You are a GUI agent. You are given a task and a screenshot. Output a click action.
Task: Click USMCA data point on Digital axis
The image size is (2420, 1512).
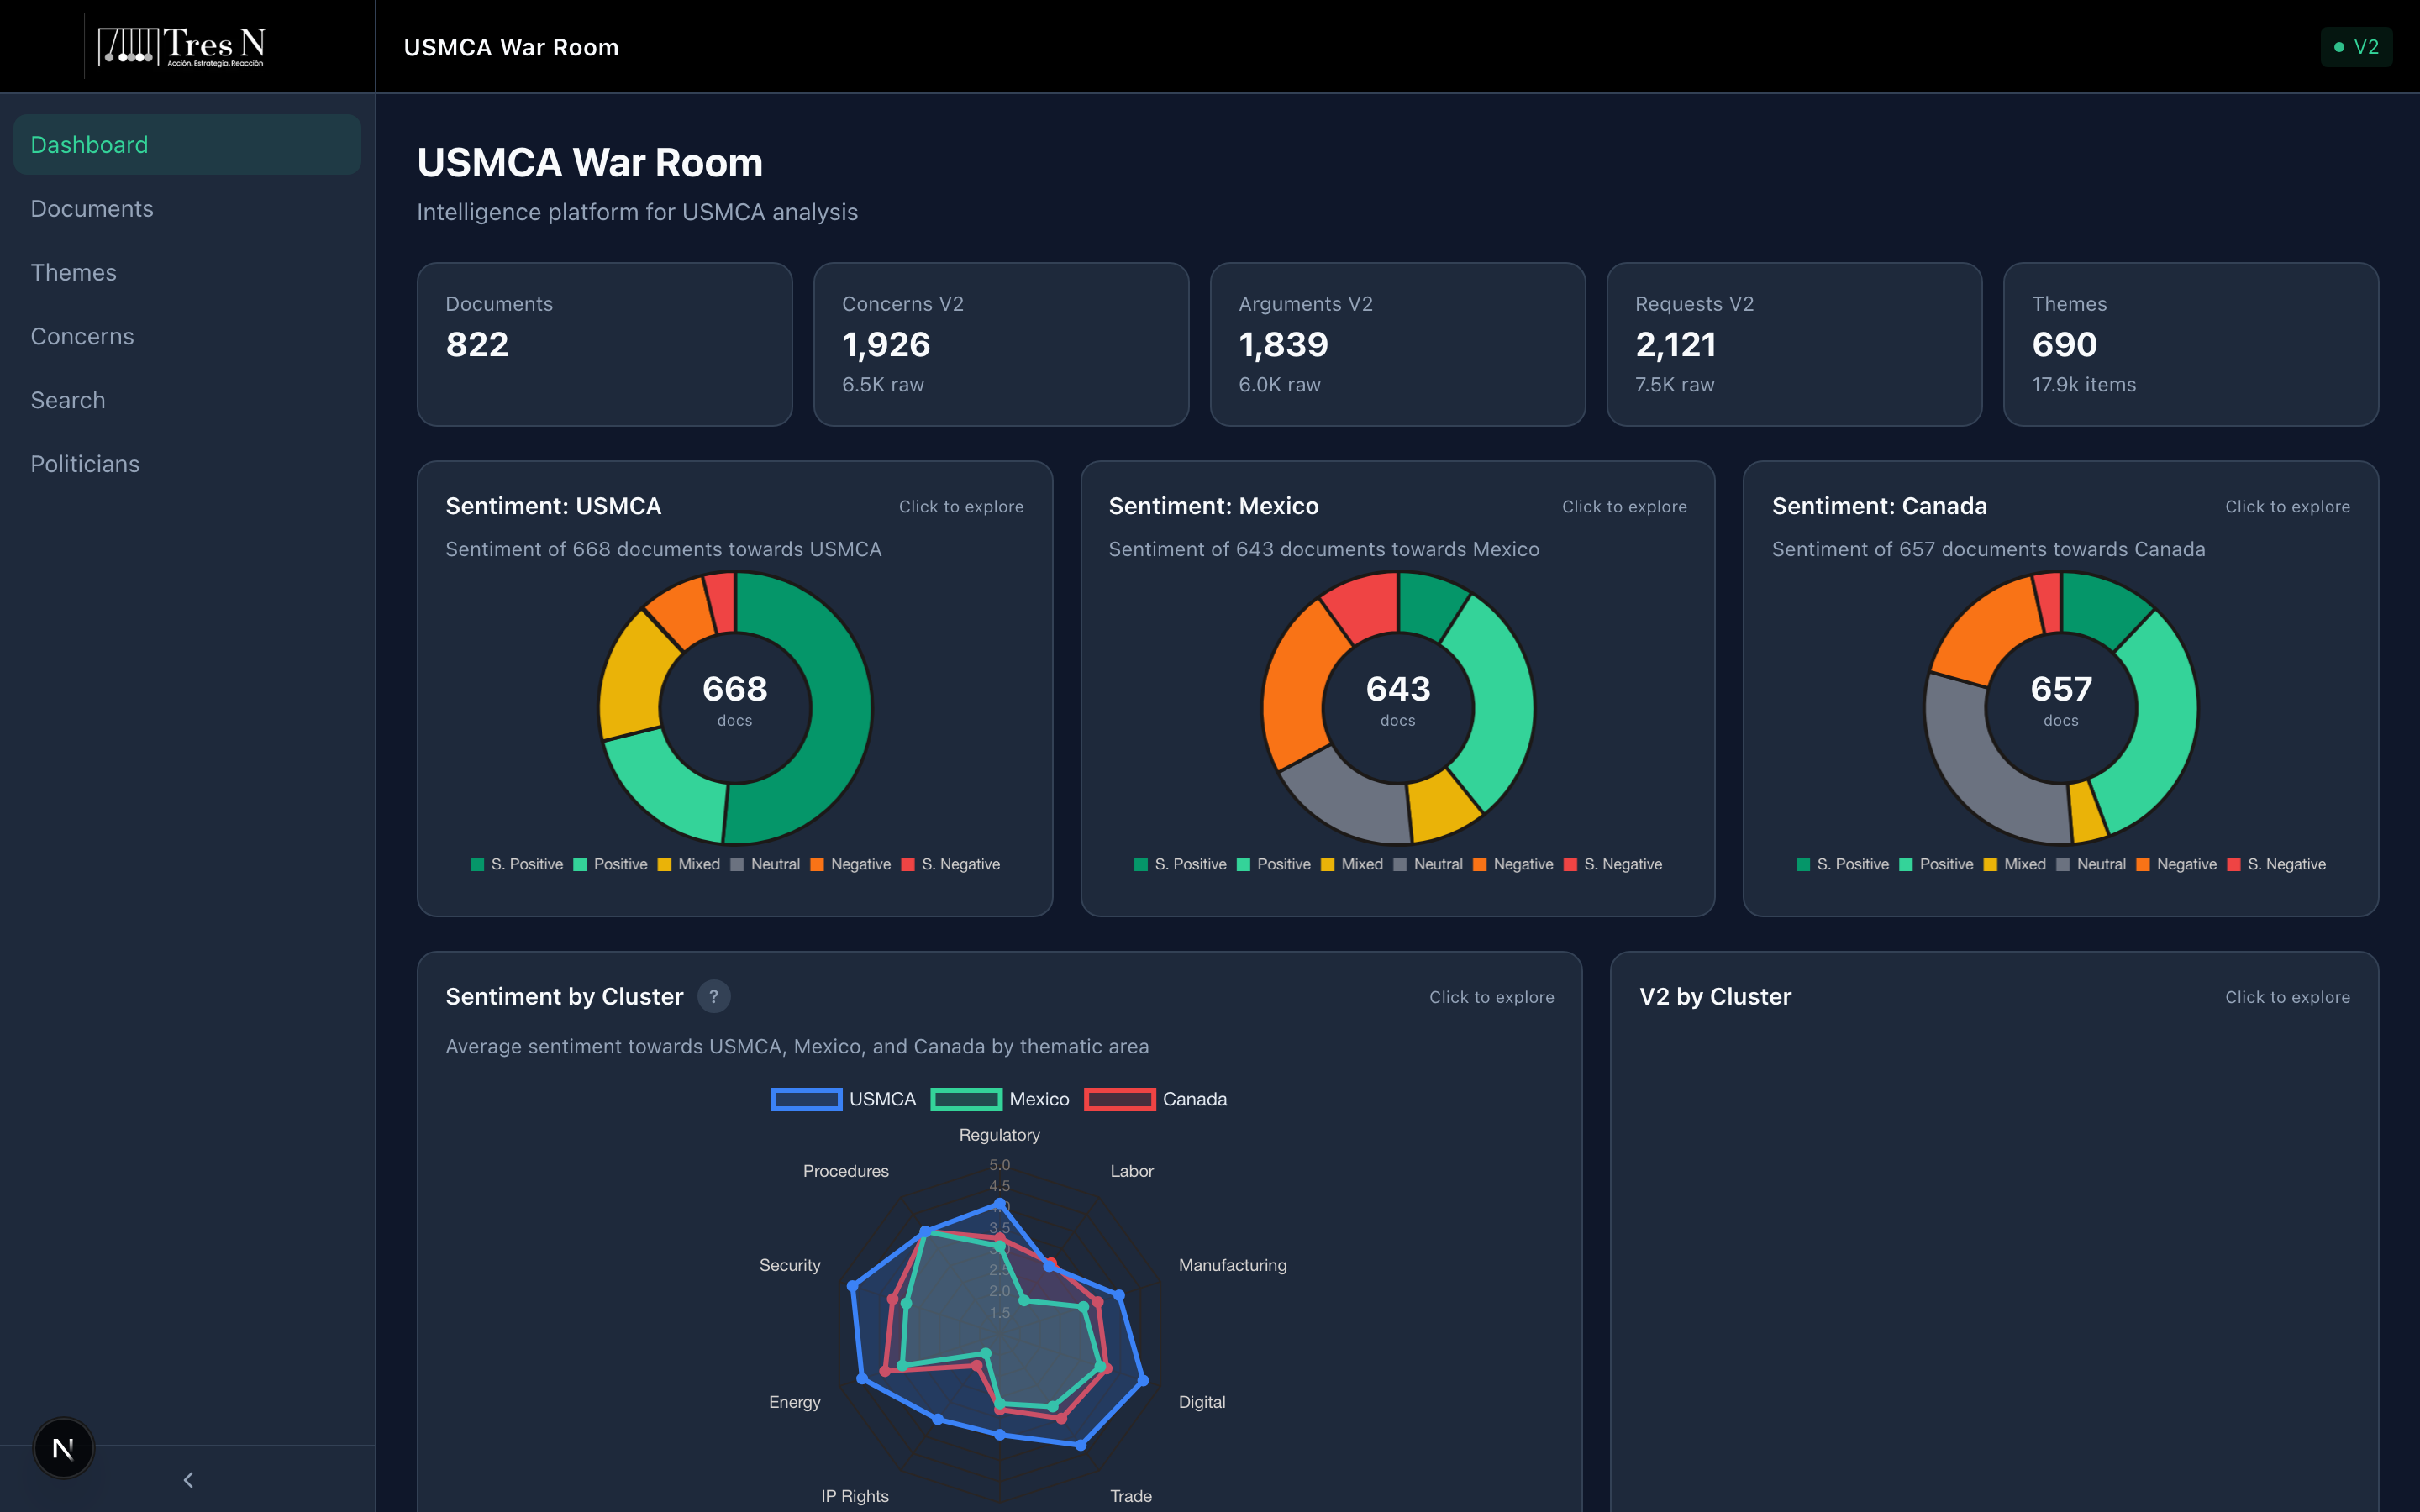click(x=1143, y=1381)
